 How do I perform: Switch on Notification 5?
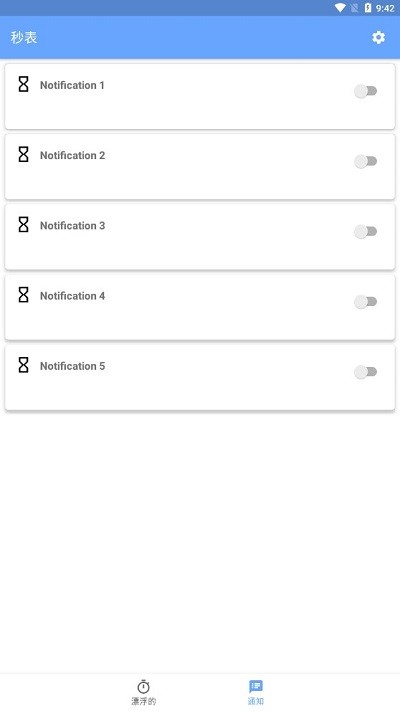366,372
